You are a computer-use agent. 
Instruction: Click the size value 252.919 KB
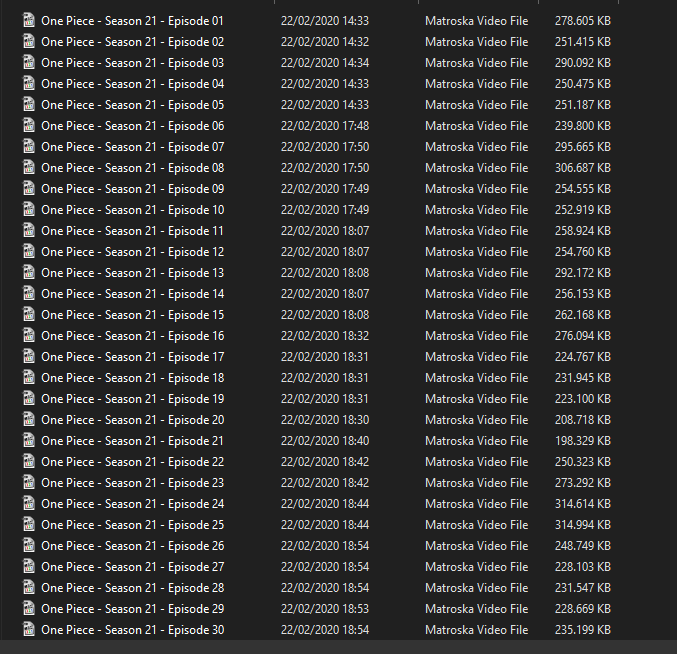tap(582, 210)
